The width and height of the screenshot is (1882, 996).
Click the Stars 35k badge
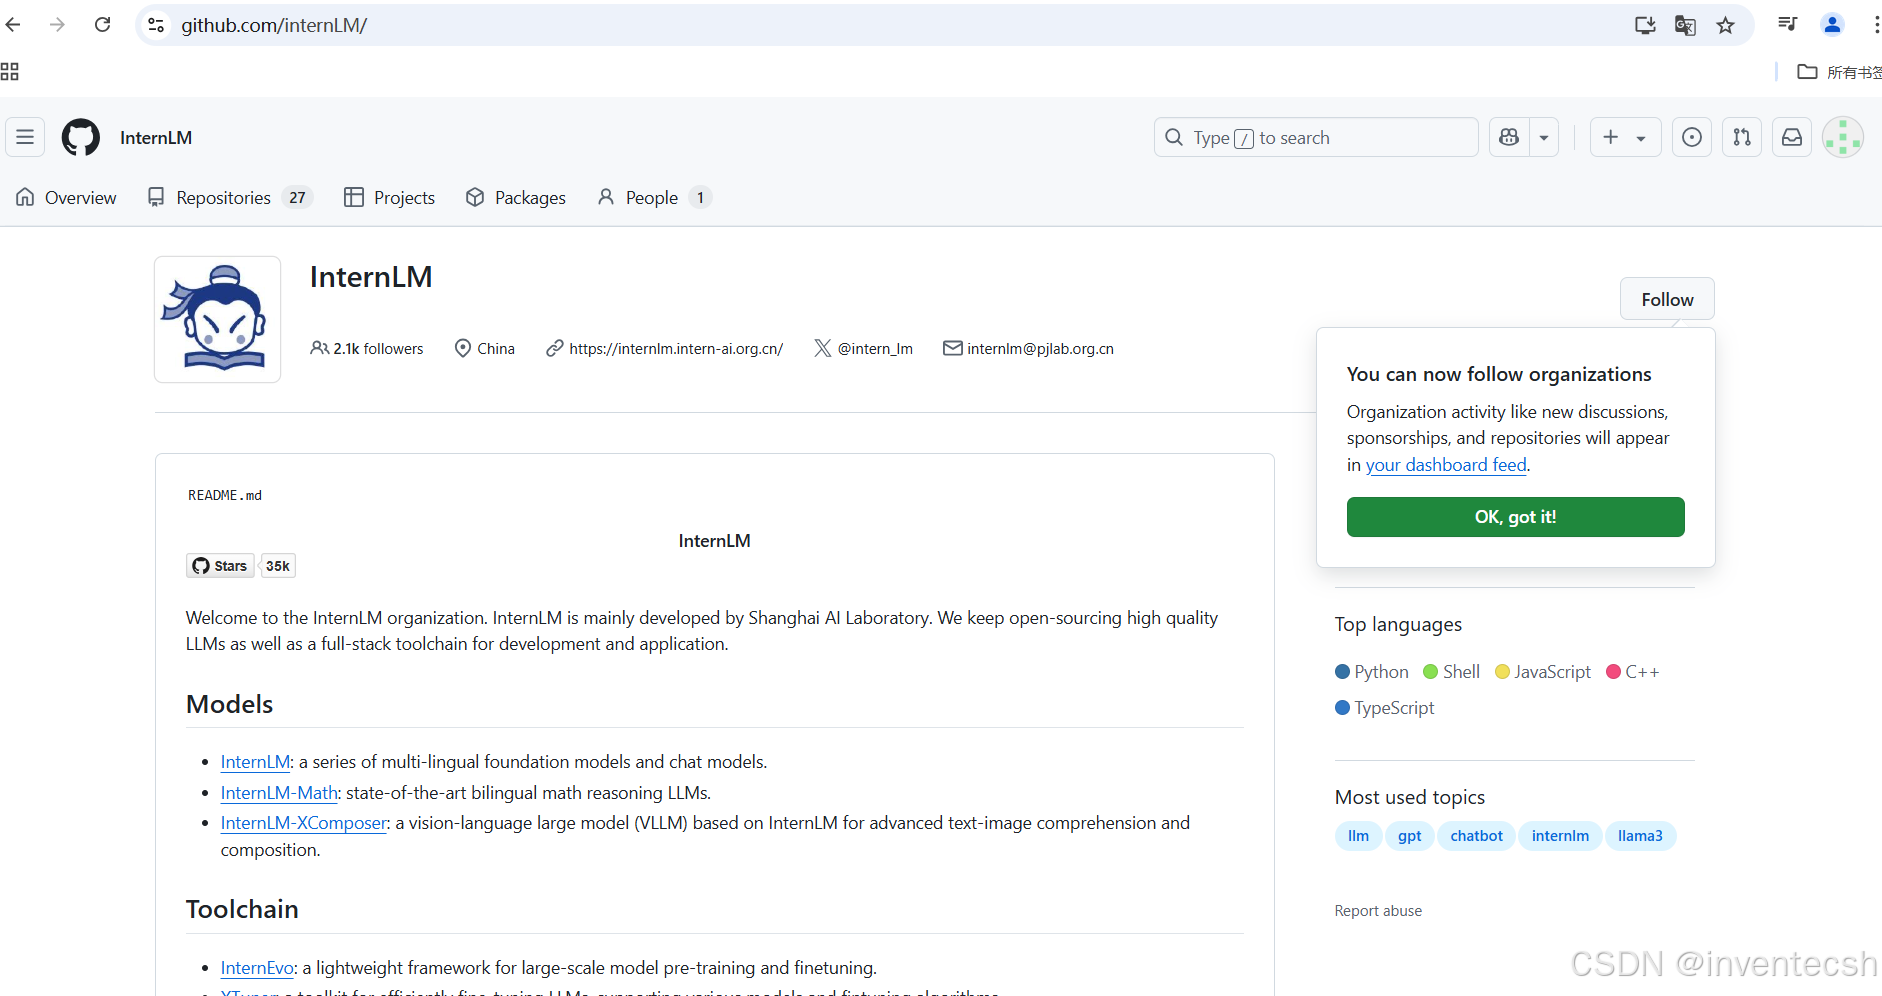pyautogui.click(x=241, y=566)
